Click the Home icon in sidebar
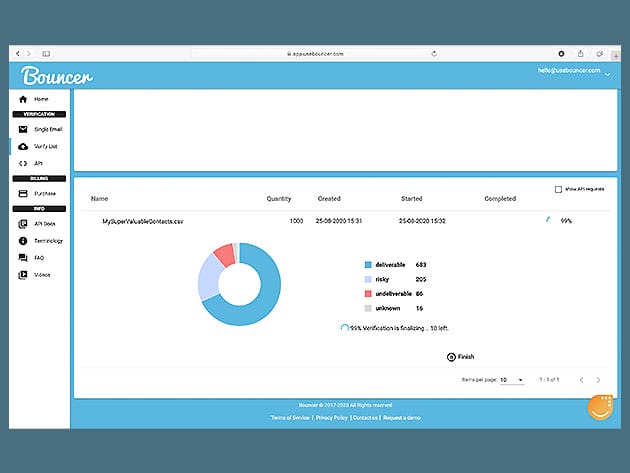The width and height of the screenshot is (630, 473). 23,99
